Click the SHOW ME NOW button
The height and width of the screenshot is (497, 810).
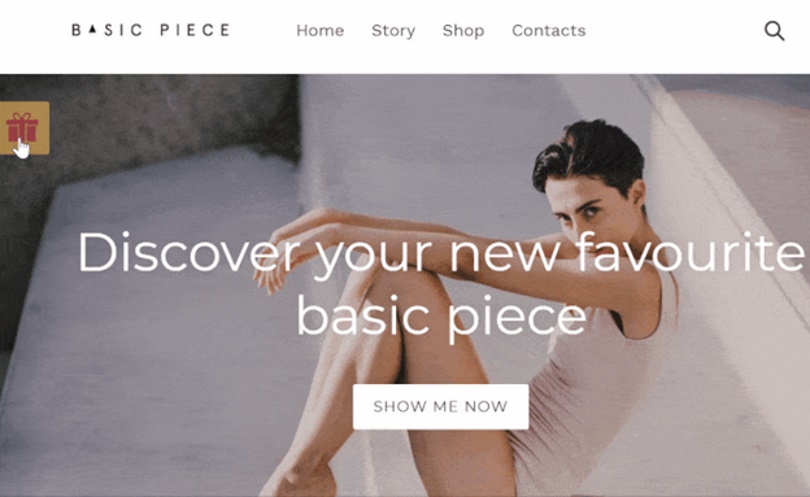tap(441, 407)
